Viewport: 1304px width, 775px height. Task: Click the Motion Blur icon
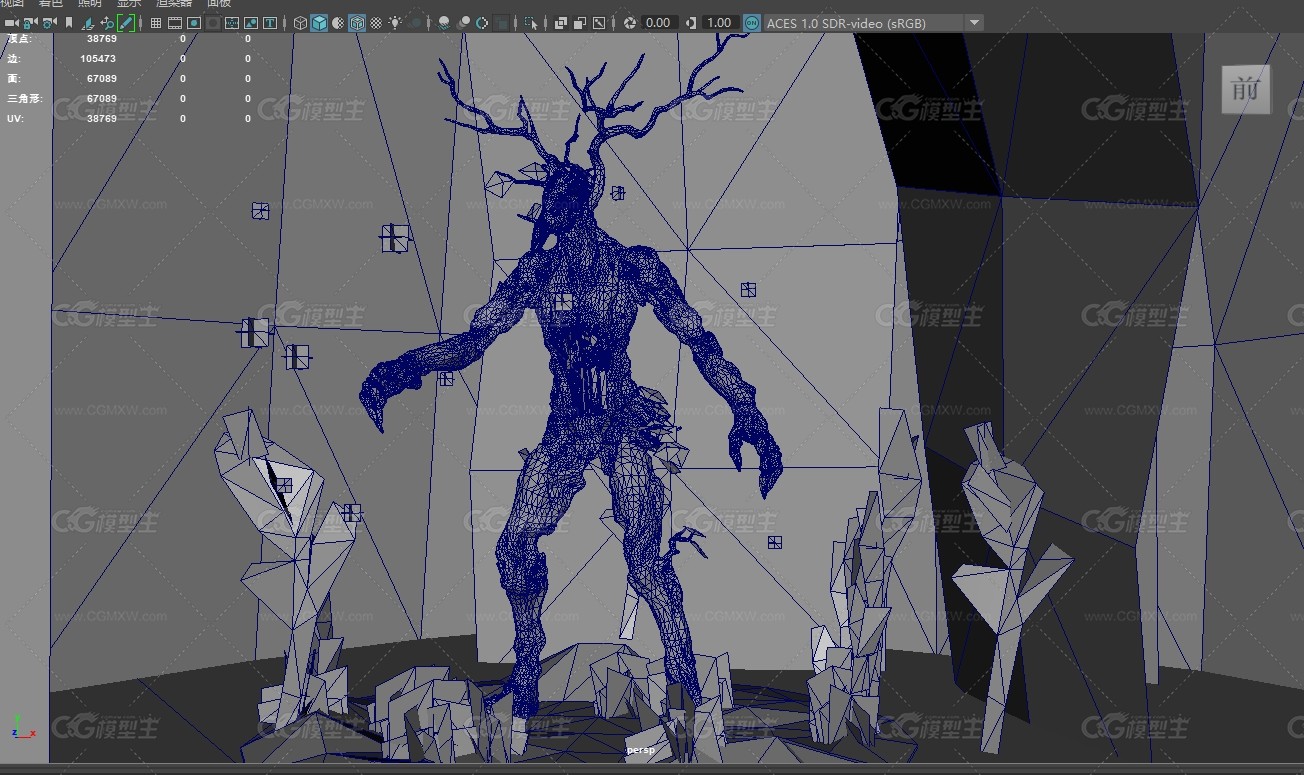click(463, 23)
